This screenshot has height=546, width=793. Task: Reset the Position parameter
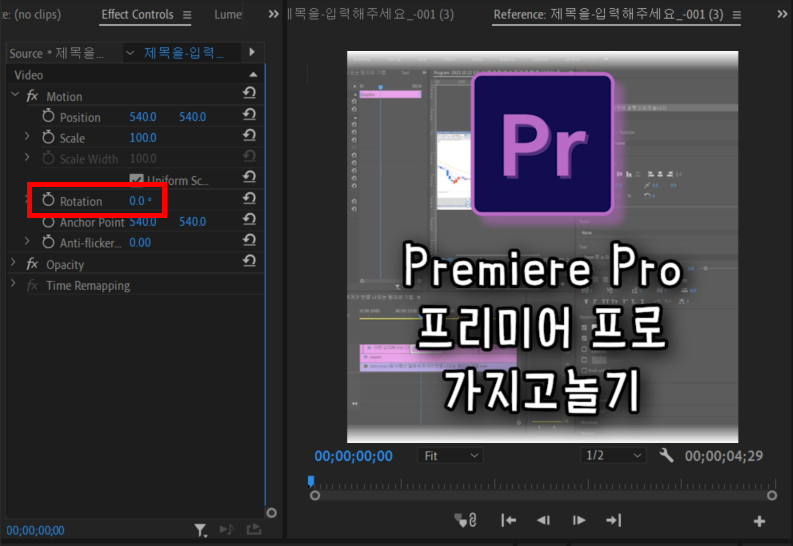[x=249, y=115]
